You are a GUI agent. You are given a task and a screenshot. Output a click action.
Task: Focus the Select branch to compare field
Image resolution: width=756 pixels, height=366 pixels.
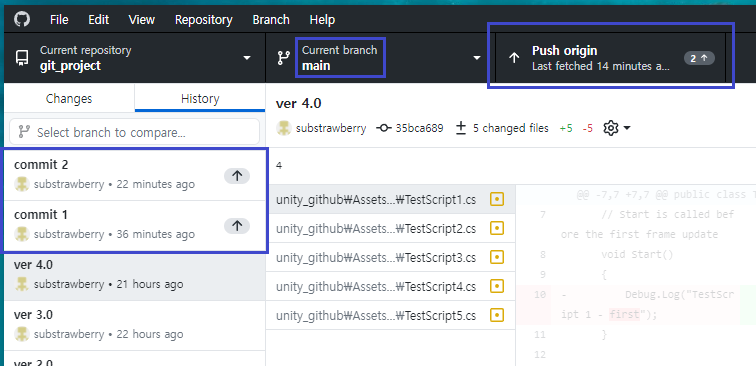135,132
